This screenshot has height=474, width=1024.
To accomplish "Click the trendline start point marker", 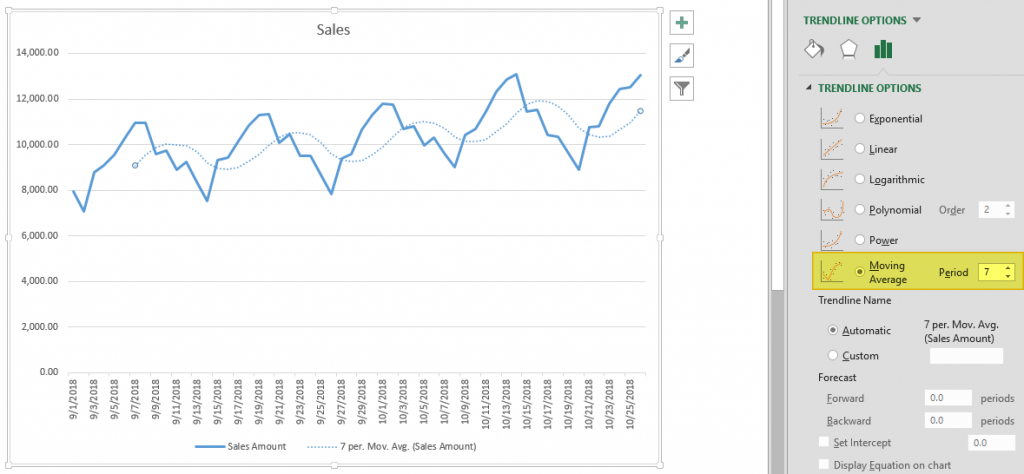I will click(x=135, y=166).
